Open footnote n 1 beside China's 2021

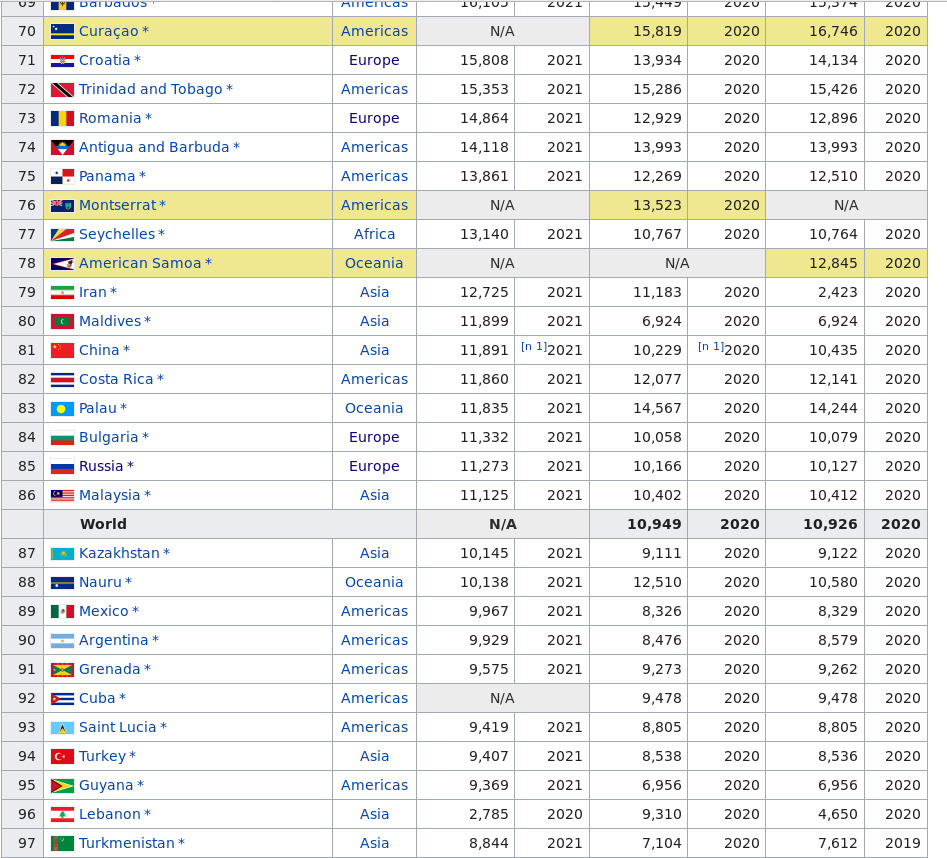point(534,347)
